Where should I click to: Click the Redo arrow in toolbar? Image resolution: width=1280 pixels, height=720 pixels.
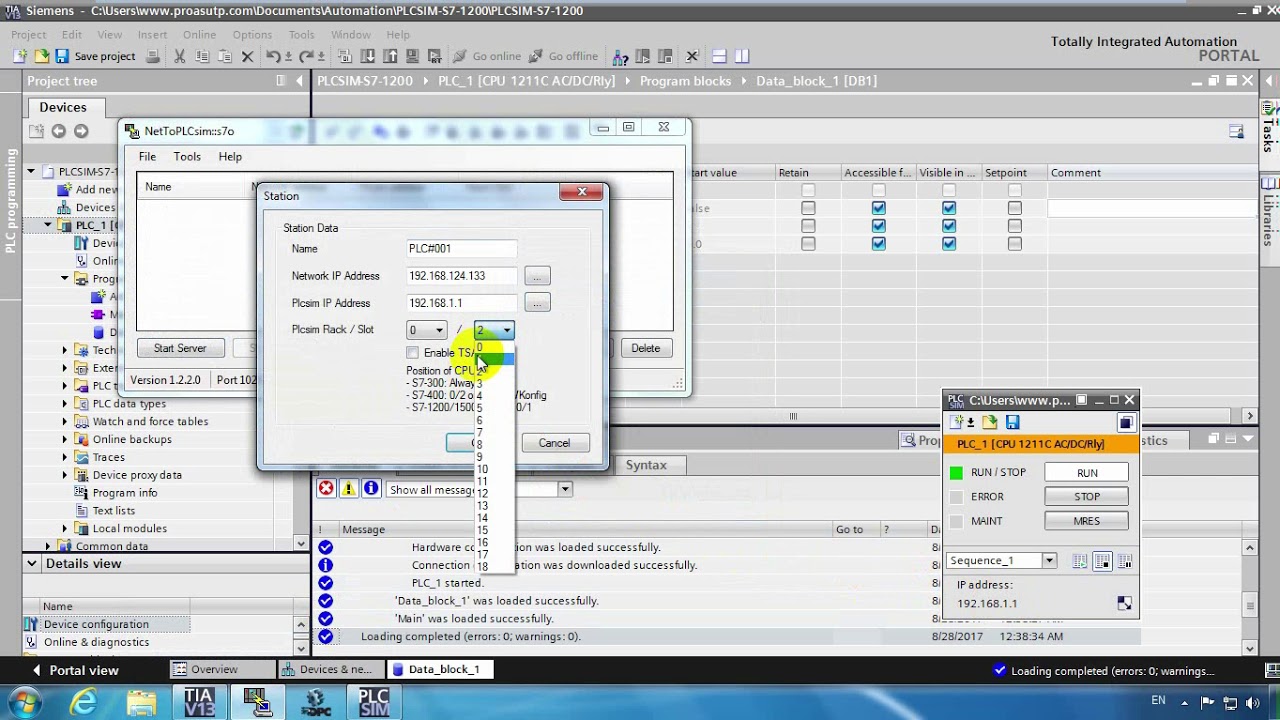tap(307, 56)
